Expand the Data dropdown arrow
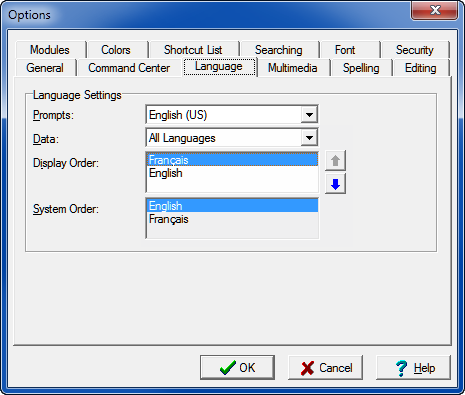The image size is (465, 395). pyautogui.click(x=309, y=138)
